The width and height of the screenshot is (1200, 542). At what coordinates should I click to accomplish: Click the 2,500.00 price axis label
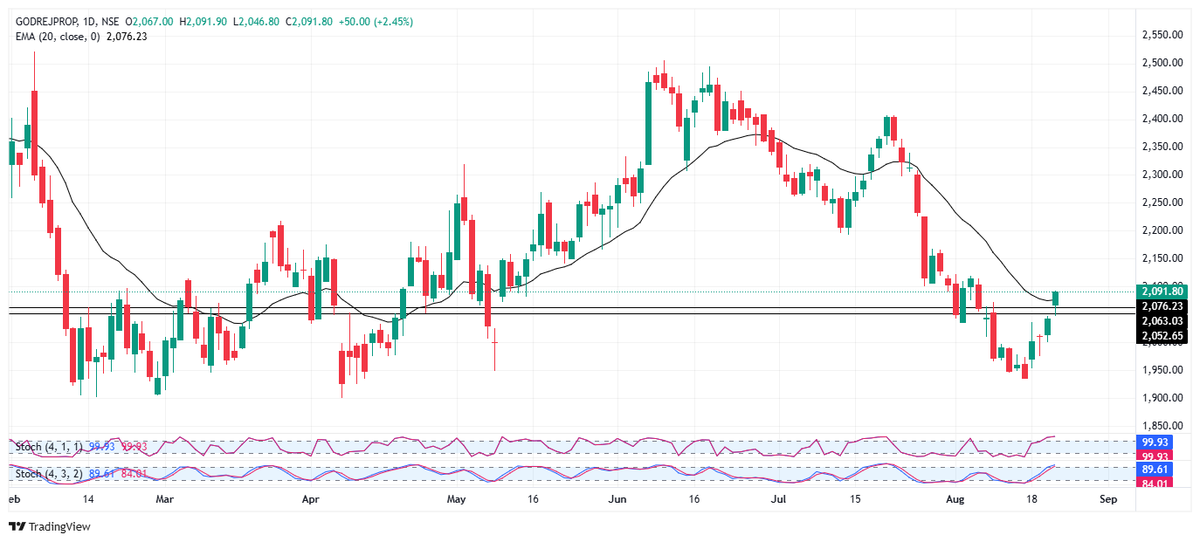tap(1162, 63)
